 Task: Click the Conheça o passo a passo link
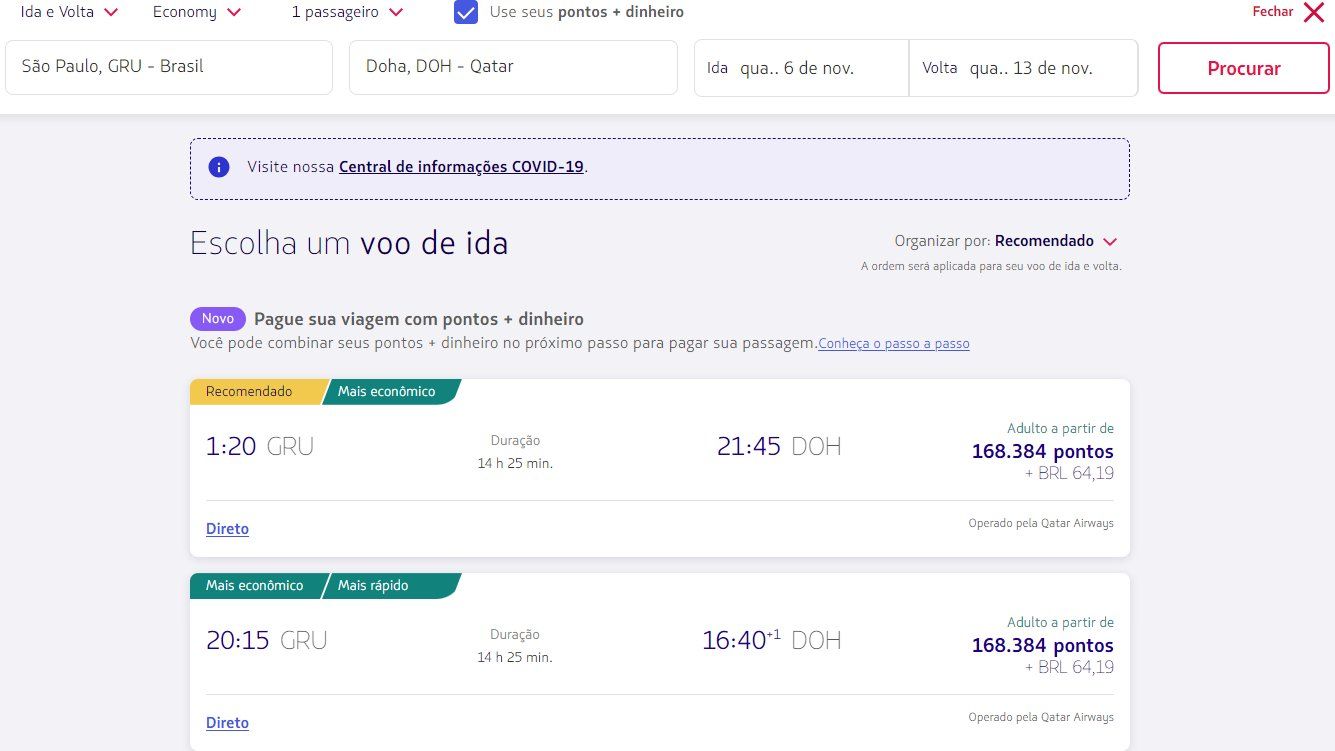point(894,344)
